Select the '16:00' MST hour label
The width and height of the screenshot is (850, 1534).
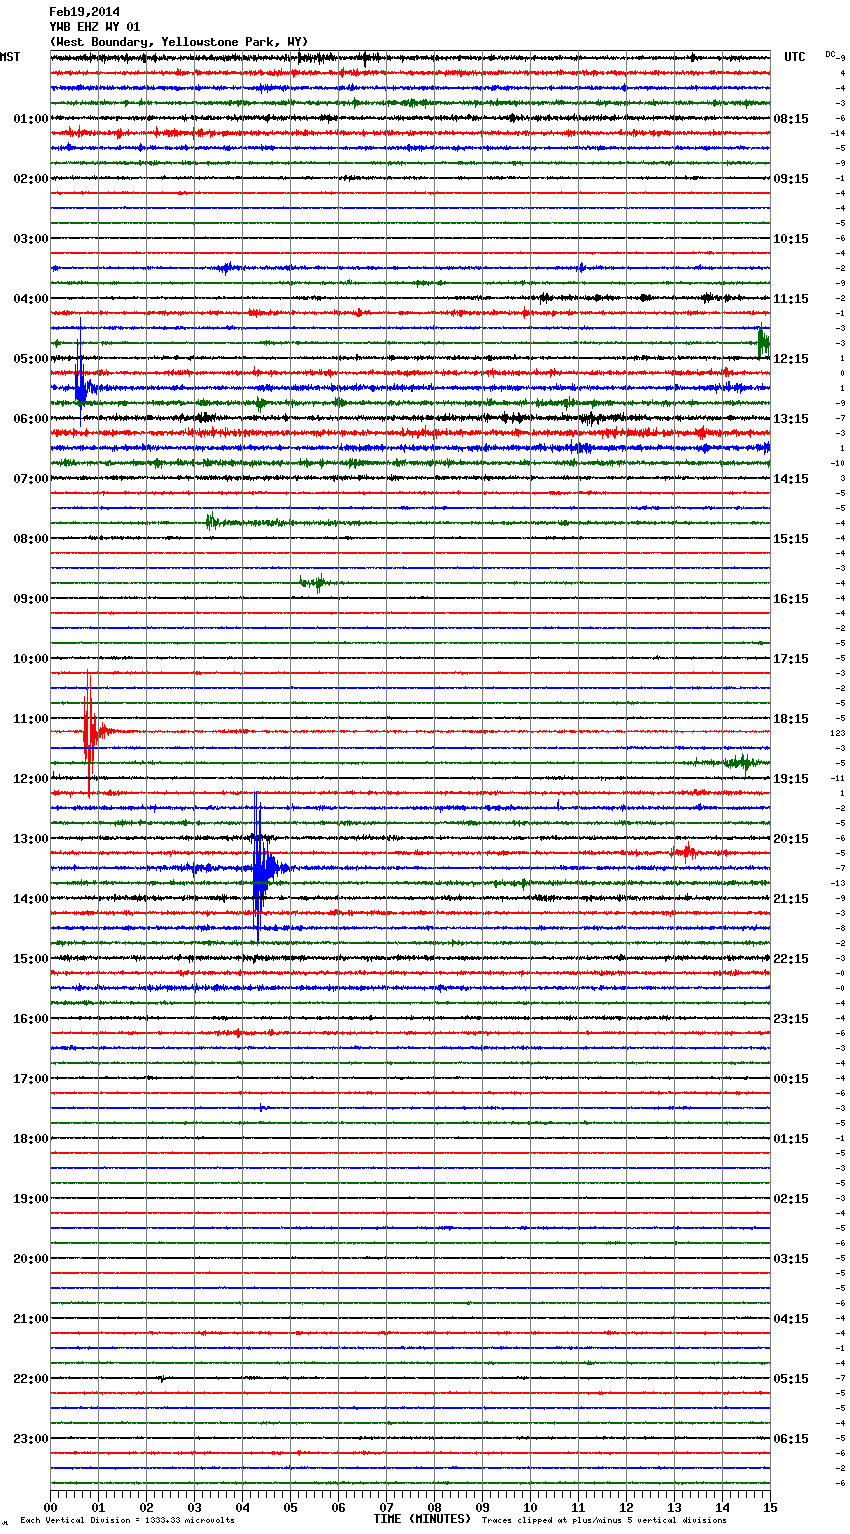[x=31, y=1019]
